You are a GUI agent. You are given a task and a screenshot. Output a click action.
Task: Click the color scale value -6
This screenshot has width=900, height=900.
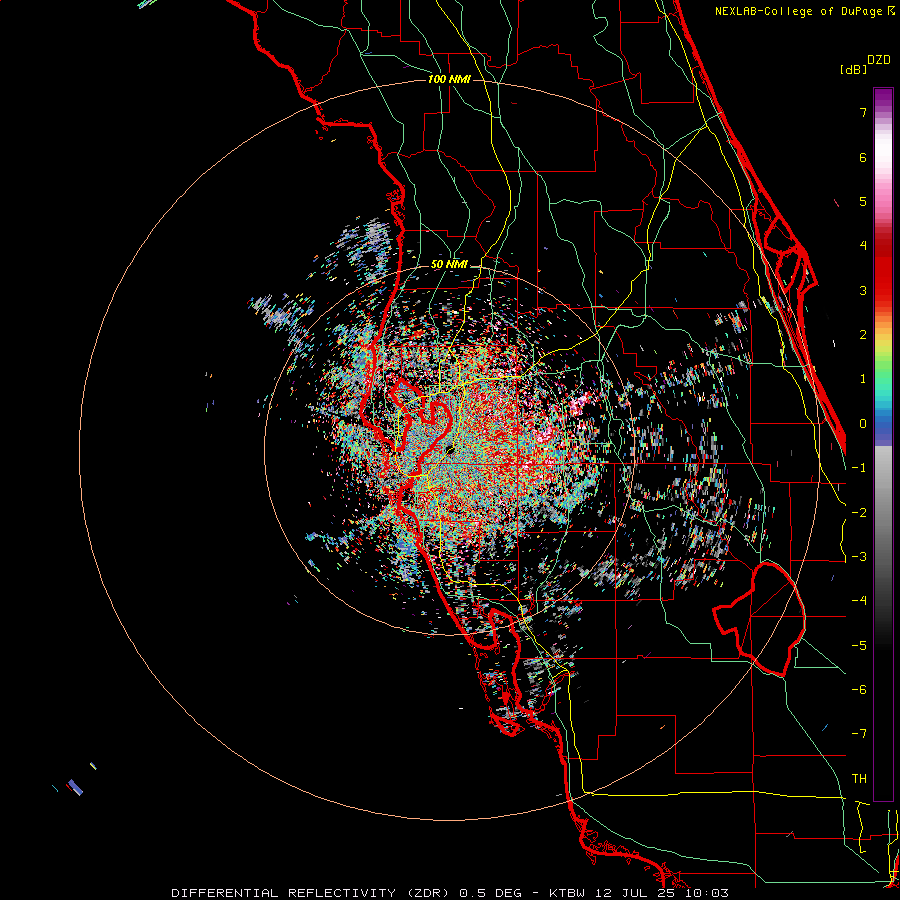click(859, 690)
